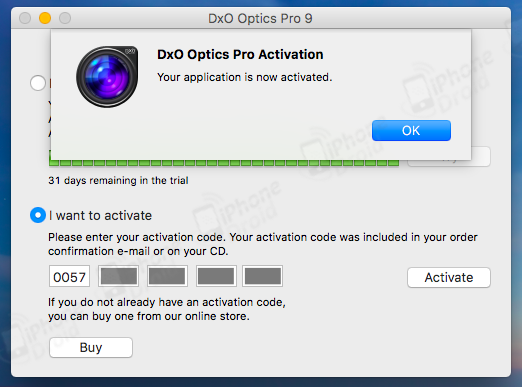This screenshot has width=522, height=387.
Task: Click the fifth activation code field
Action: [x=262, y=276]
